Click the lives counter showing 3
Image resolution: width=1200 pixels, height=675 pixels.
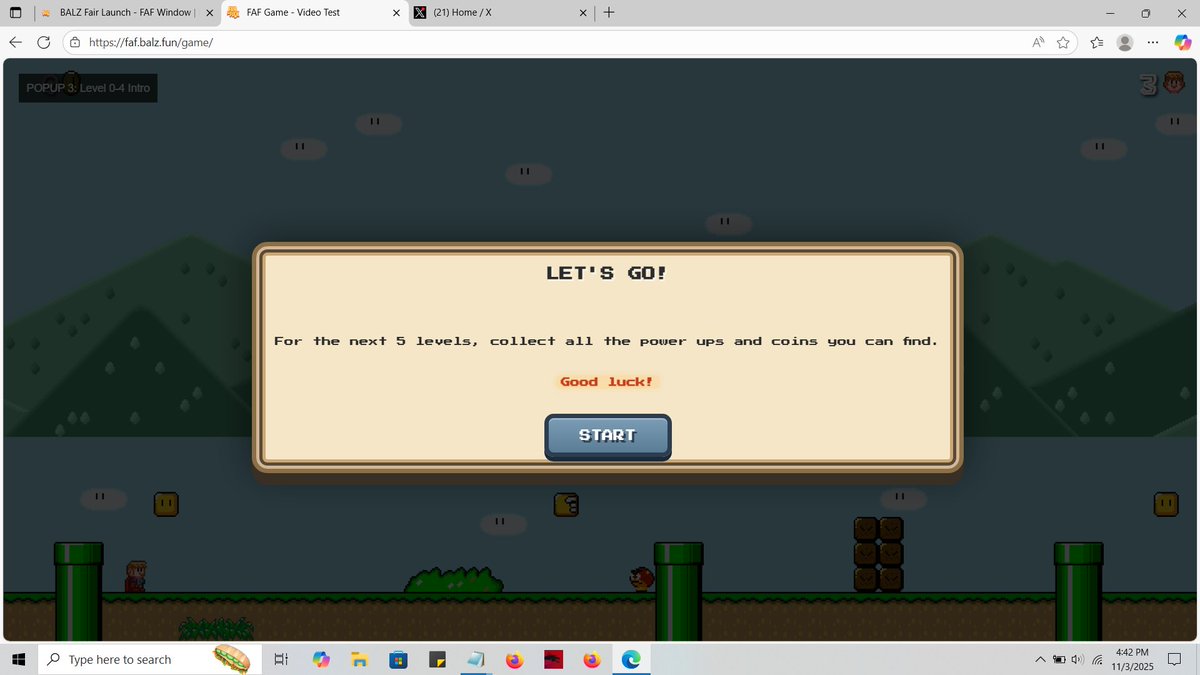[x=1146, y=86]
